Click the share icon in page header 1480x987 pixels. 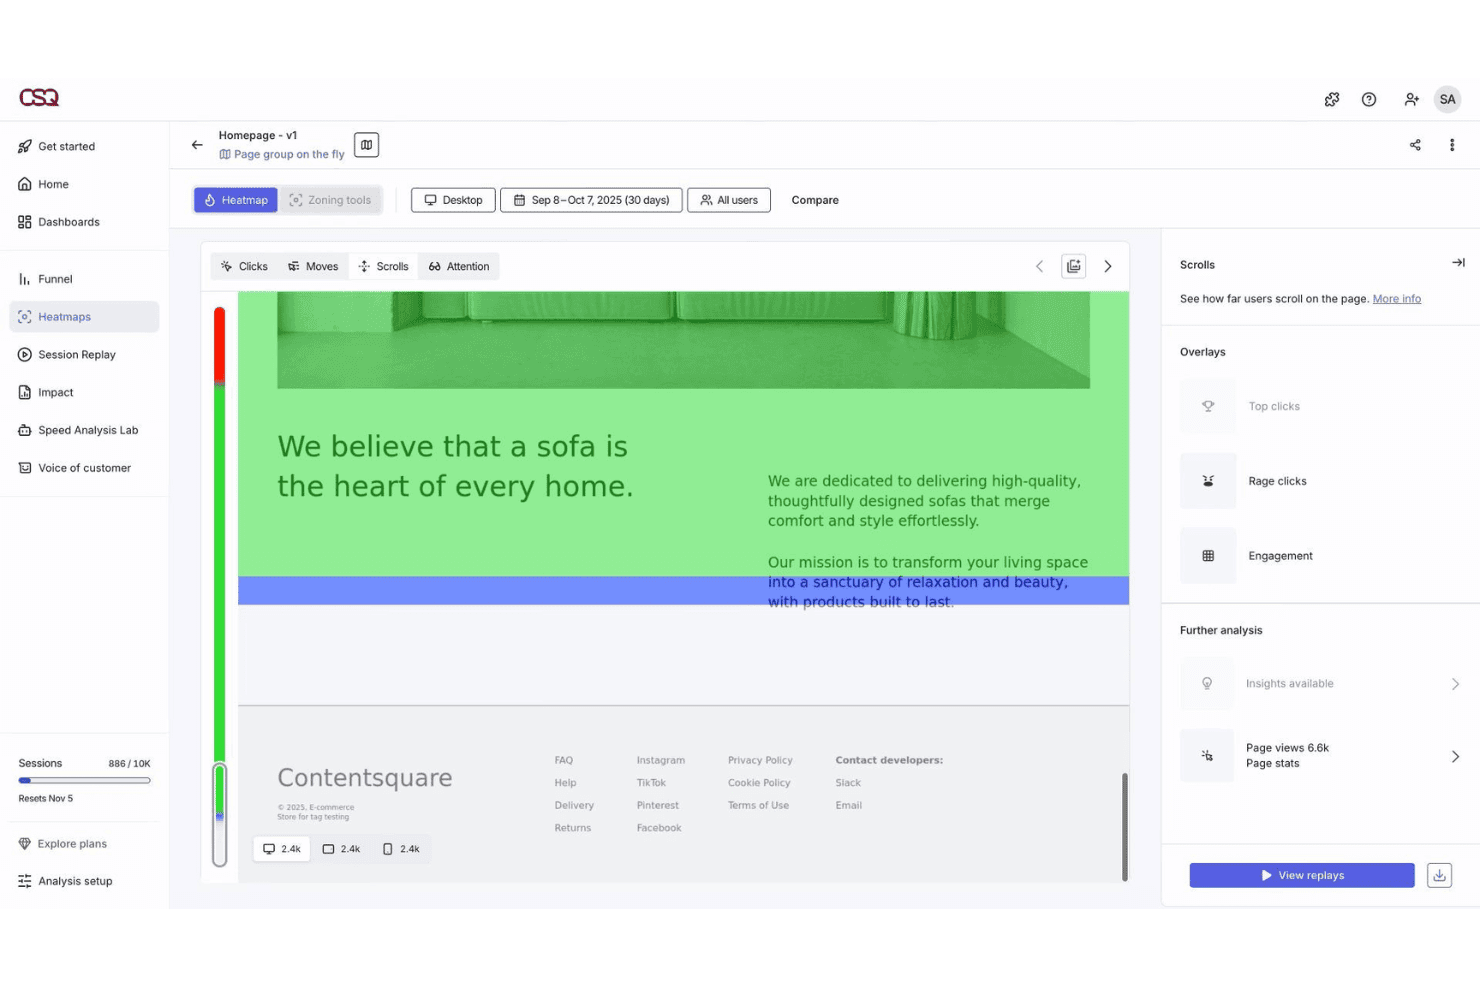[x=1415, y=145]
